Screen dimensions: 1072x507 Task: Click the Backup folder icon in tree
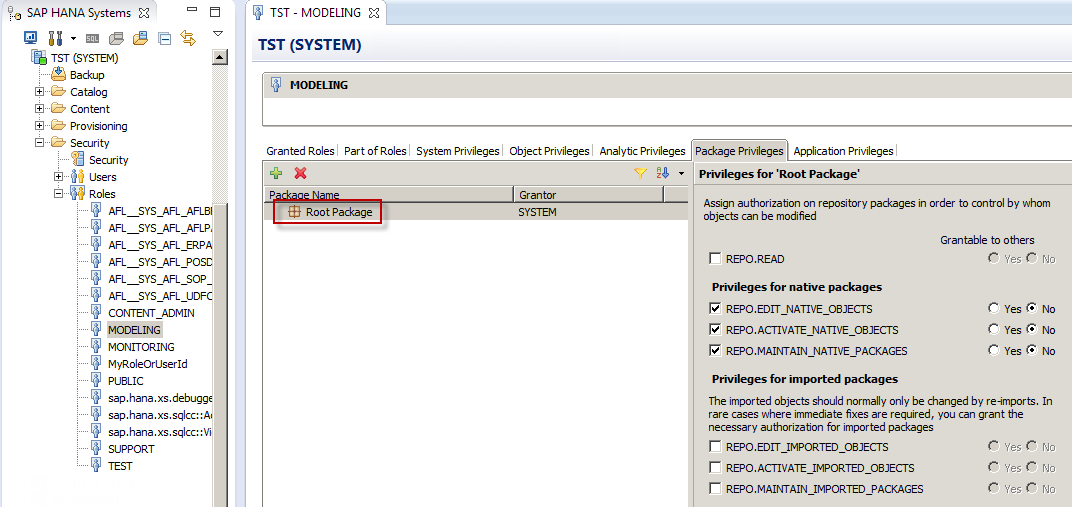point(59,74)
